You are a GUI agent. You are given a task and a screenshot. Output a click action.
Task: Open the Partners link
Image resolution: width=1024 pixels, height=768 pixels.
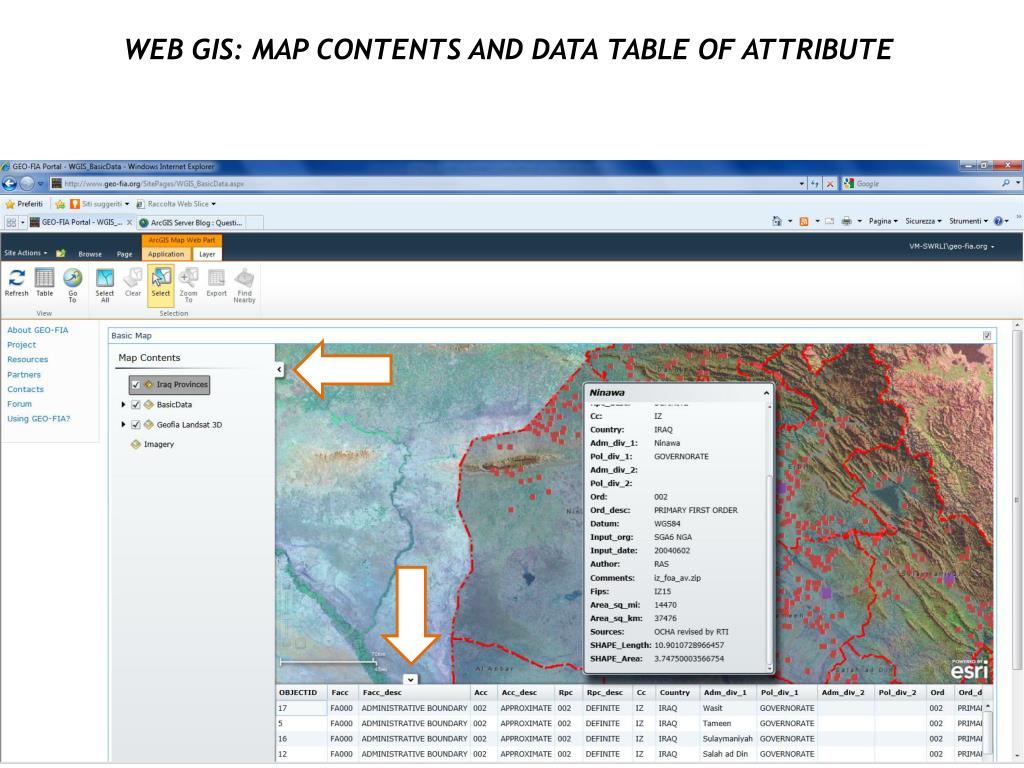tap(24, 375)
